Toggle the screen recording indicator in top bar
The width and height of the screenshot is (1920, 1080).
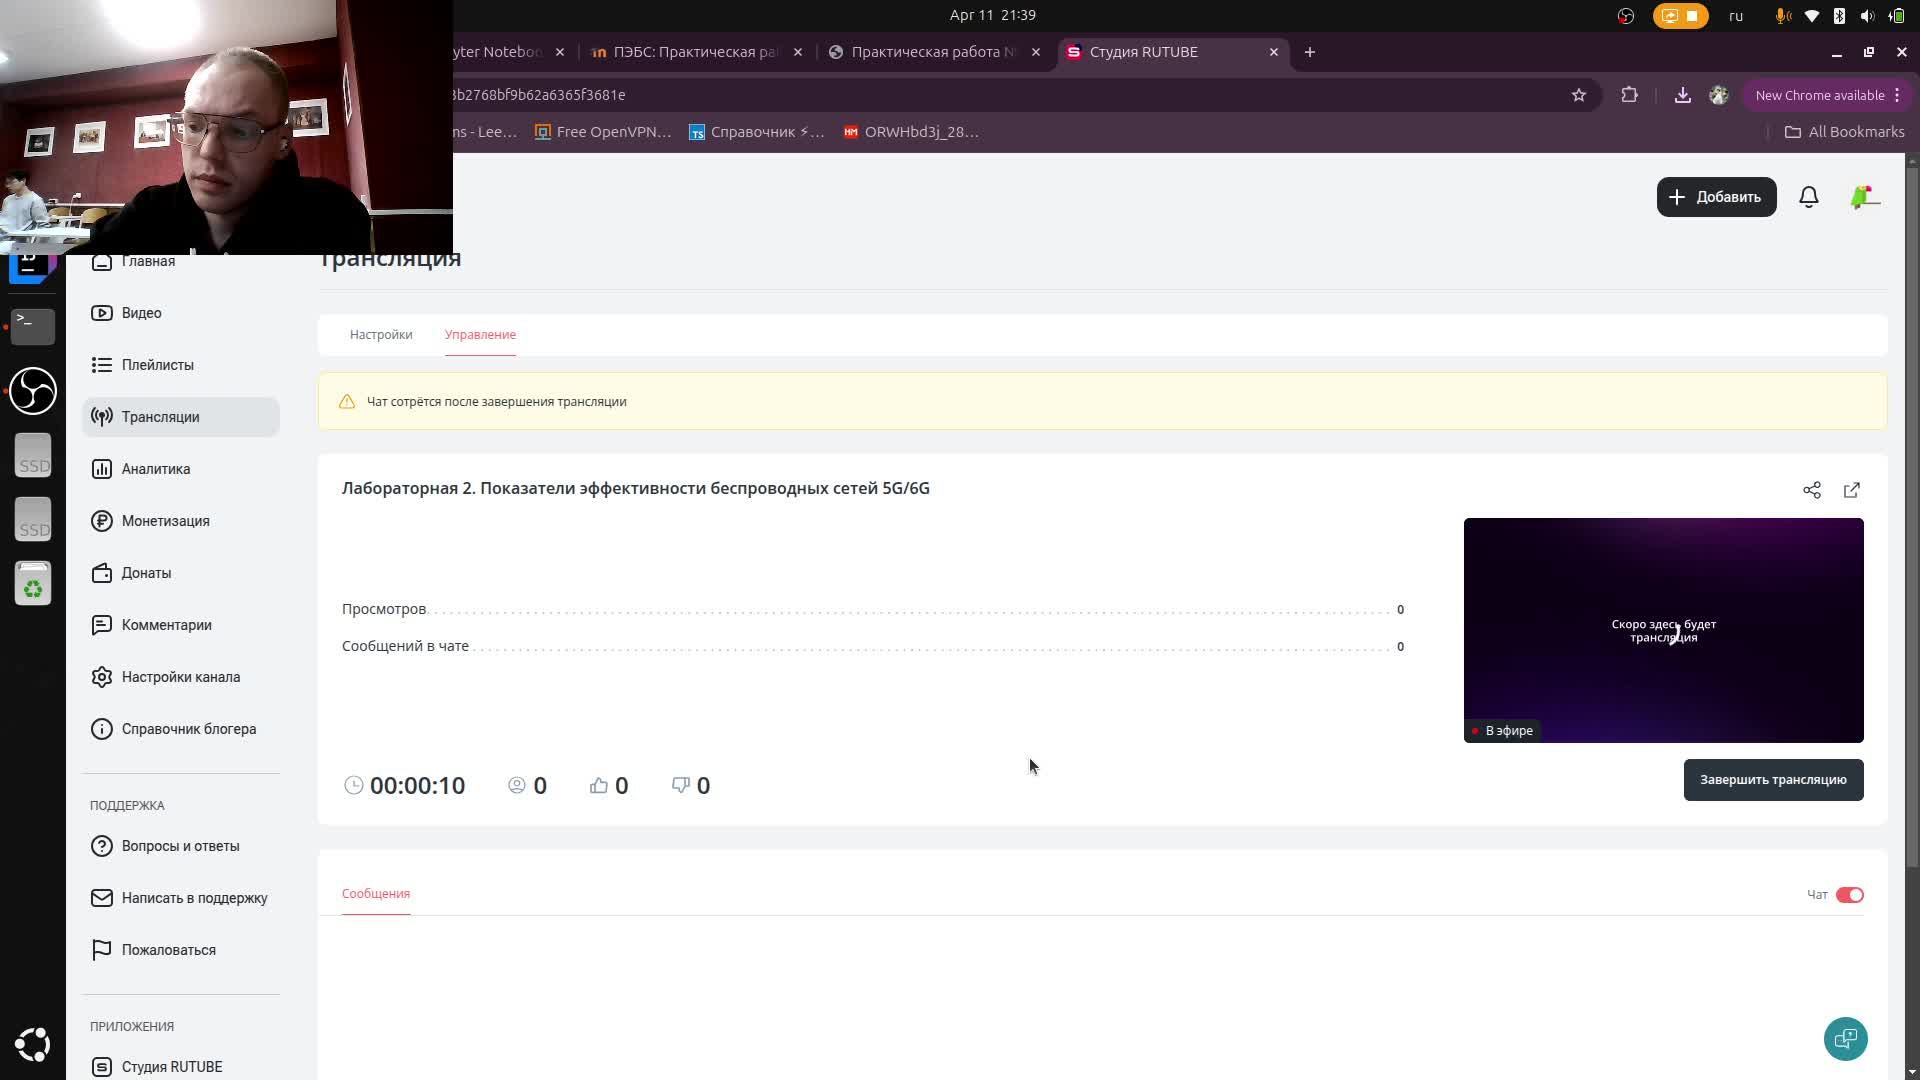point(1680,15)
